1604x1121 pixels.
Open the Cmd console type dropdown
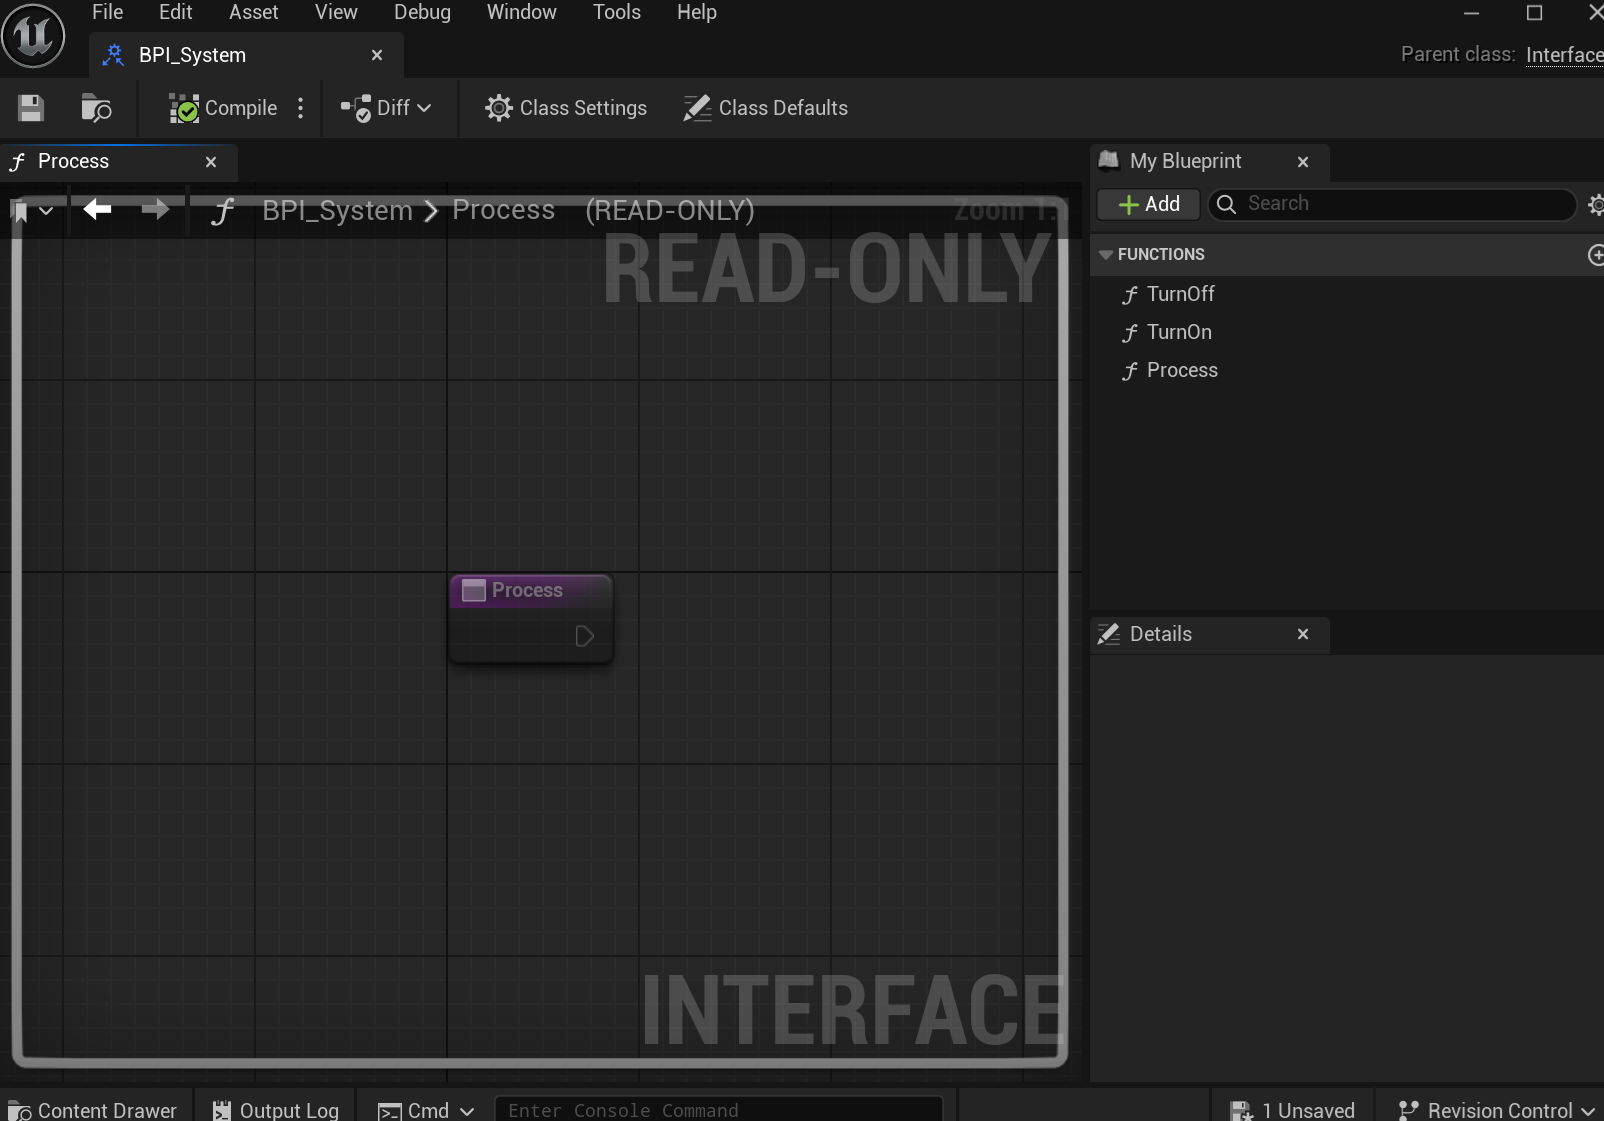pyautogui.click(x=425, y=1109)
